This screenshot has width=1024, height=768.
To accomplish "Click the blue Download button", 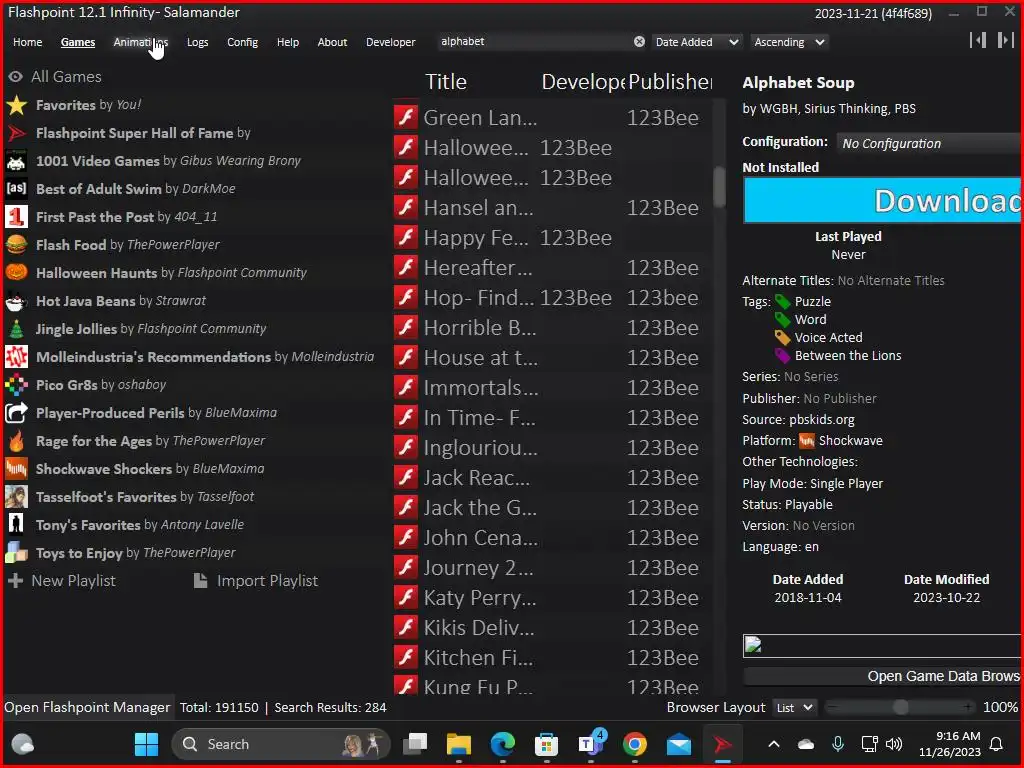I will [882, 200].
